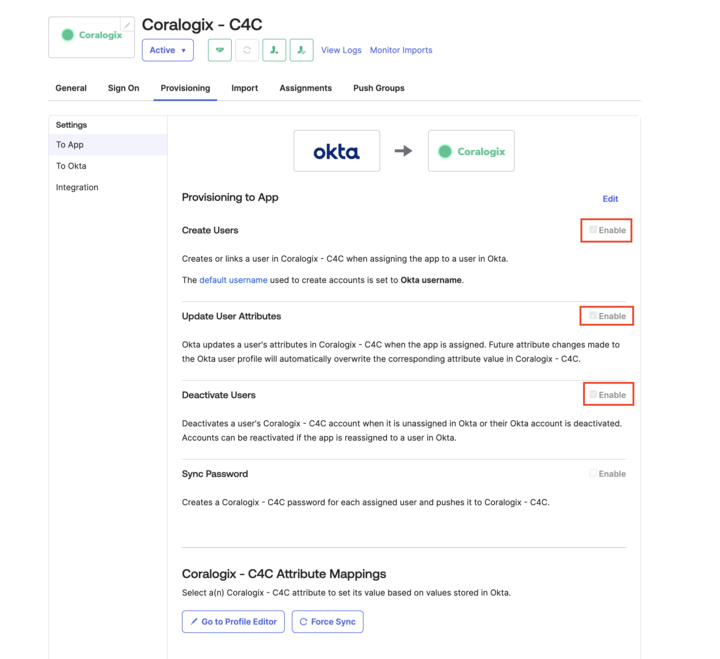This screenshot has height=659, width=720.
Task: Click the Sync Password section label
Action: coord(215,474)
